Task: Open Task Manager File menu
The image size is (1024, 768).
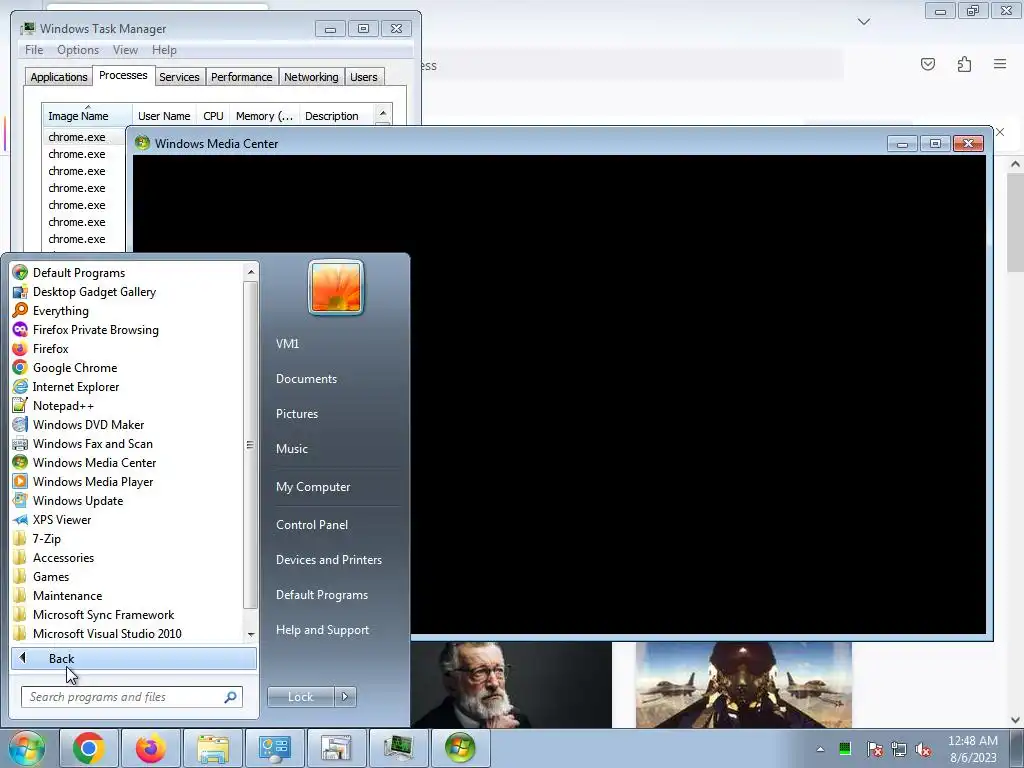Action: click(34, 50)
